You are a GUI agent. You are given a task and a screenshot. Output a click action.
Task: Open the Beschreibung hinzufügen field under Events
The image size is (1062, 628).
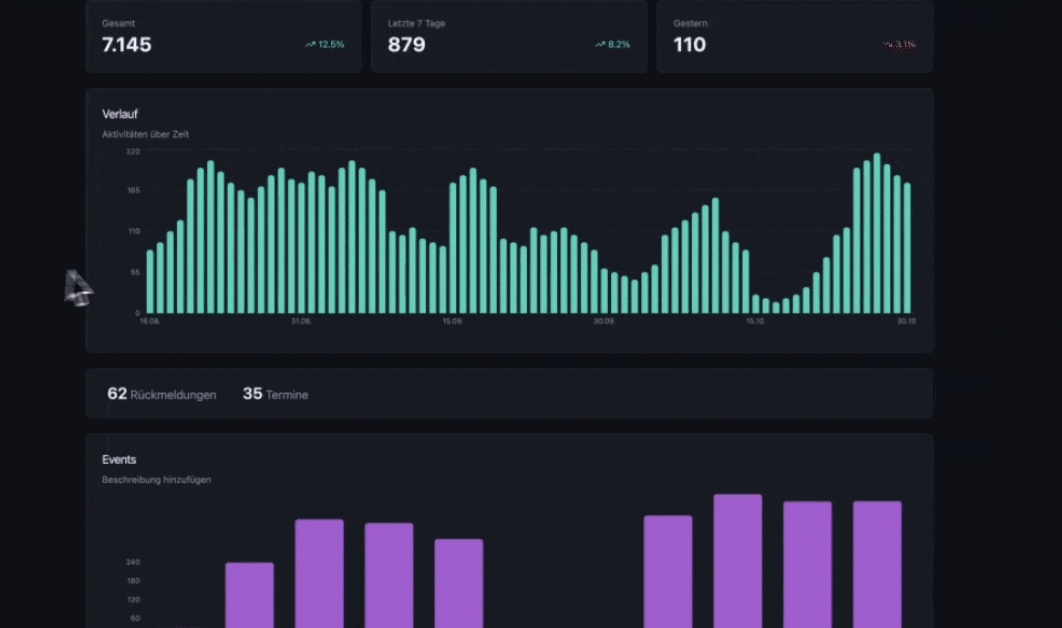click(156, 480)
